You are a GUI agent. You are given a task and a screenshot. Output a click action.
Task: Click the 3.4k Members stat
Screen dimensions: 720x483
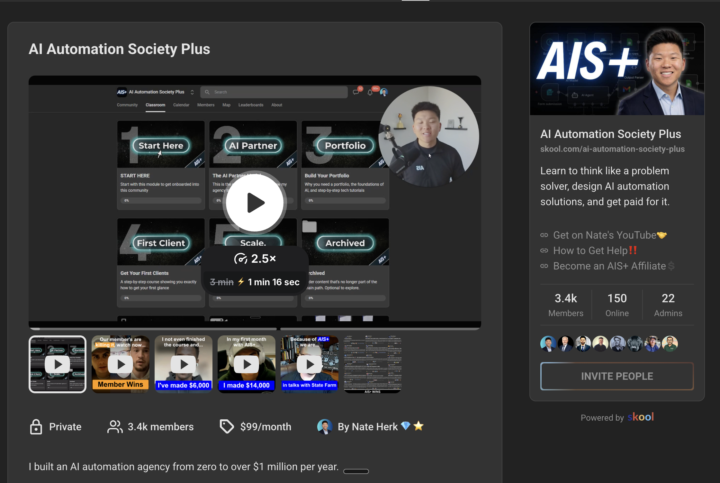(x=566, y=305)
